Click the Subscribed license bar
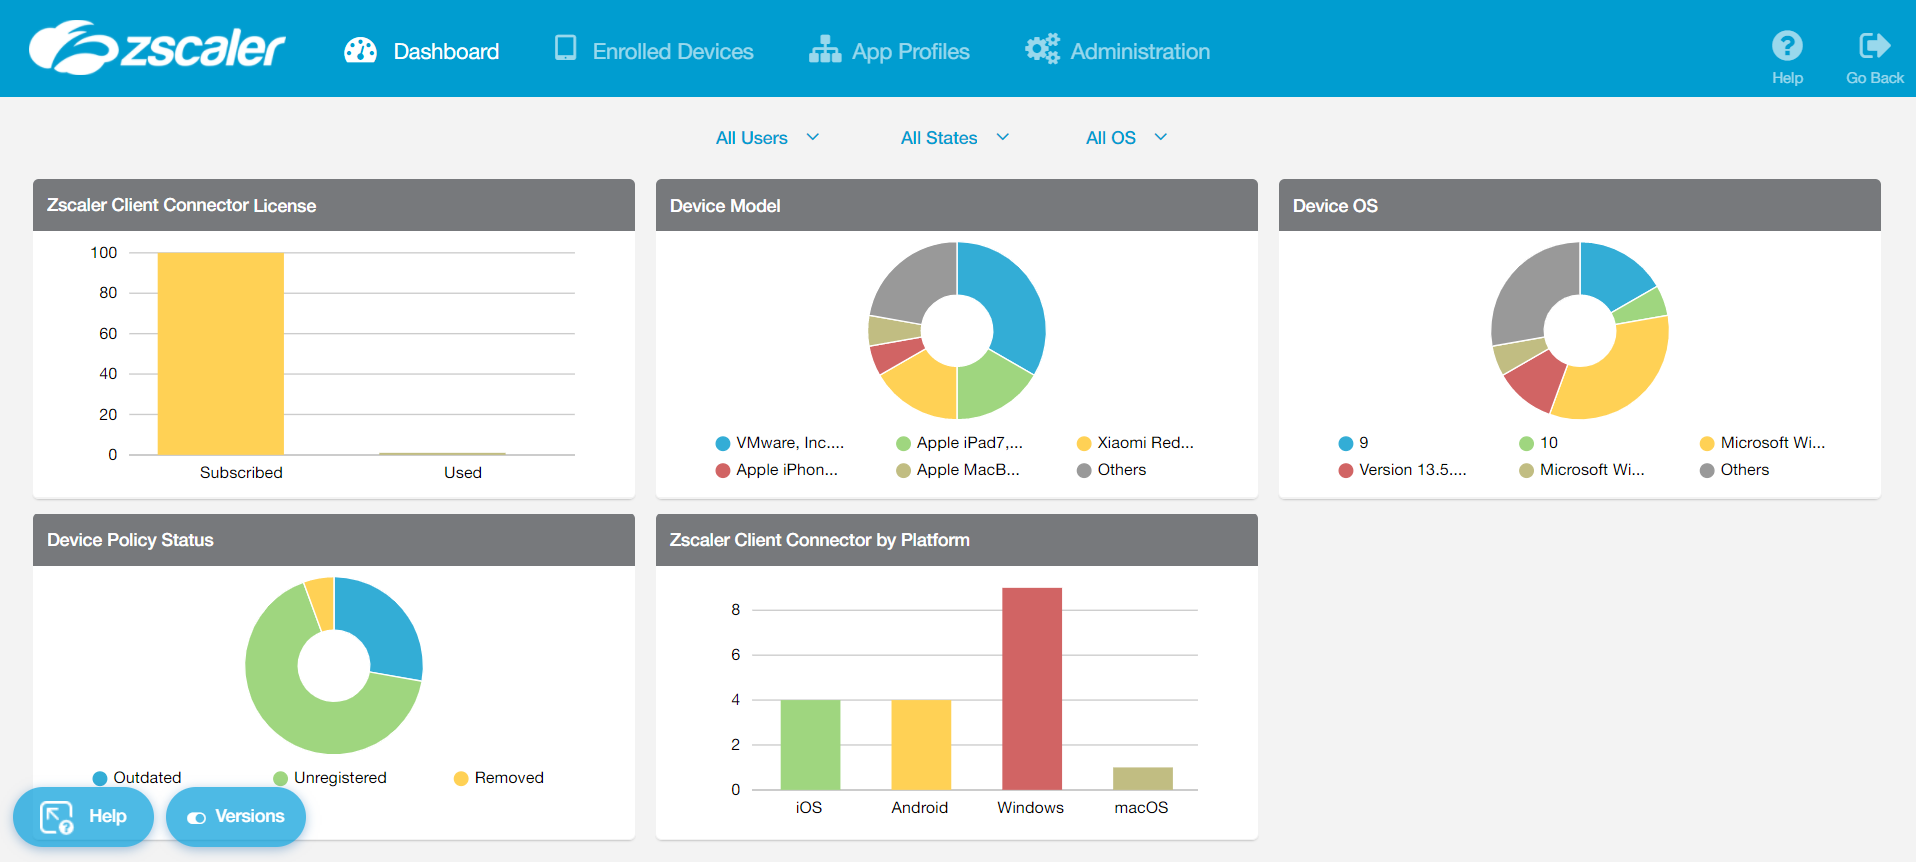The image size is (1916, 862). [221, 354]
